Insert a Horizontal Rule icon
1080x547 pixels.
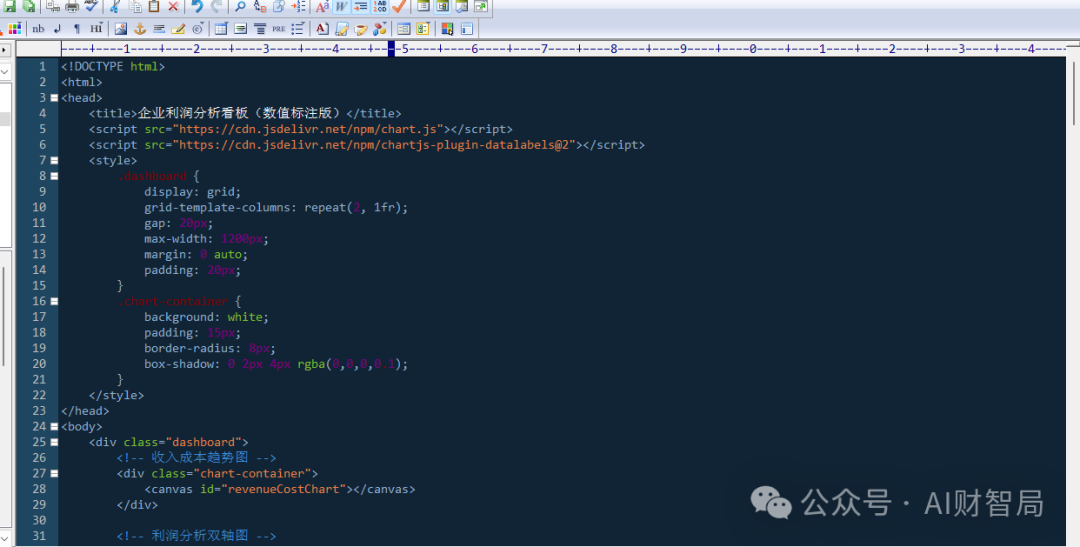(x=159, y=29)
